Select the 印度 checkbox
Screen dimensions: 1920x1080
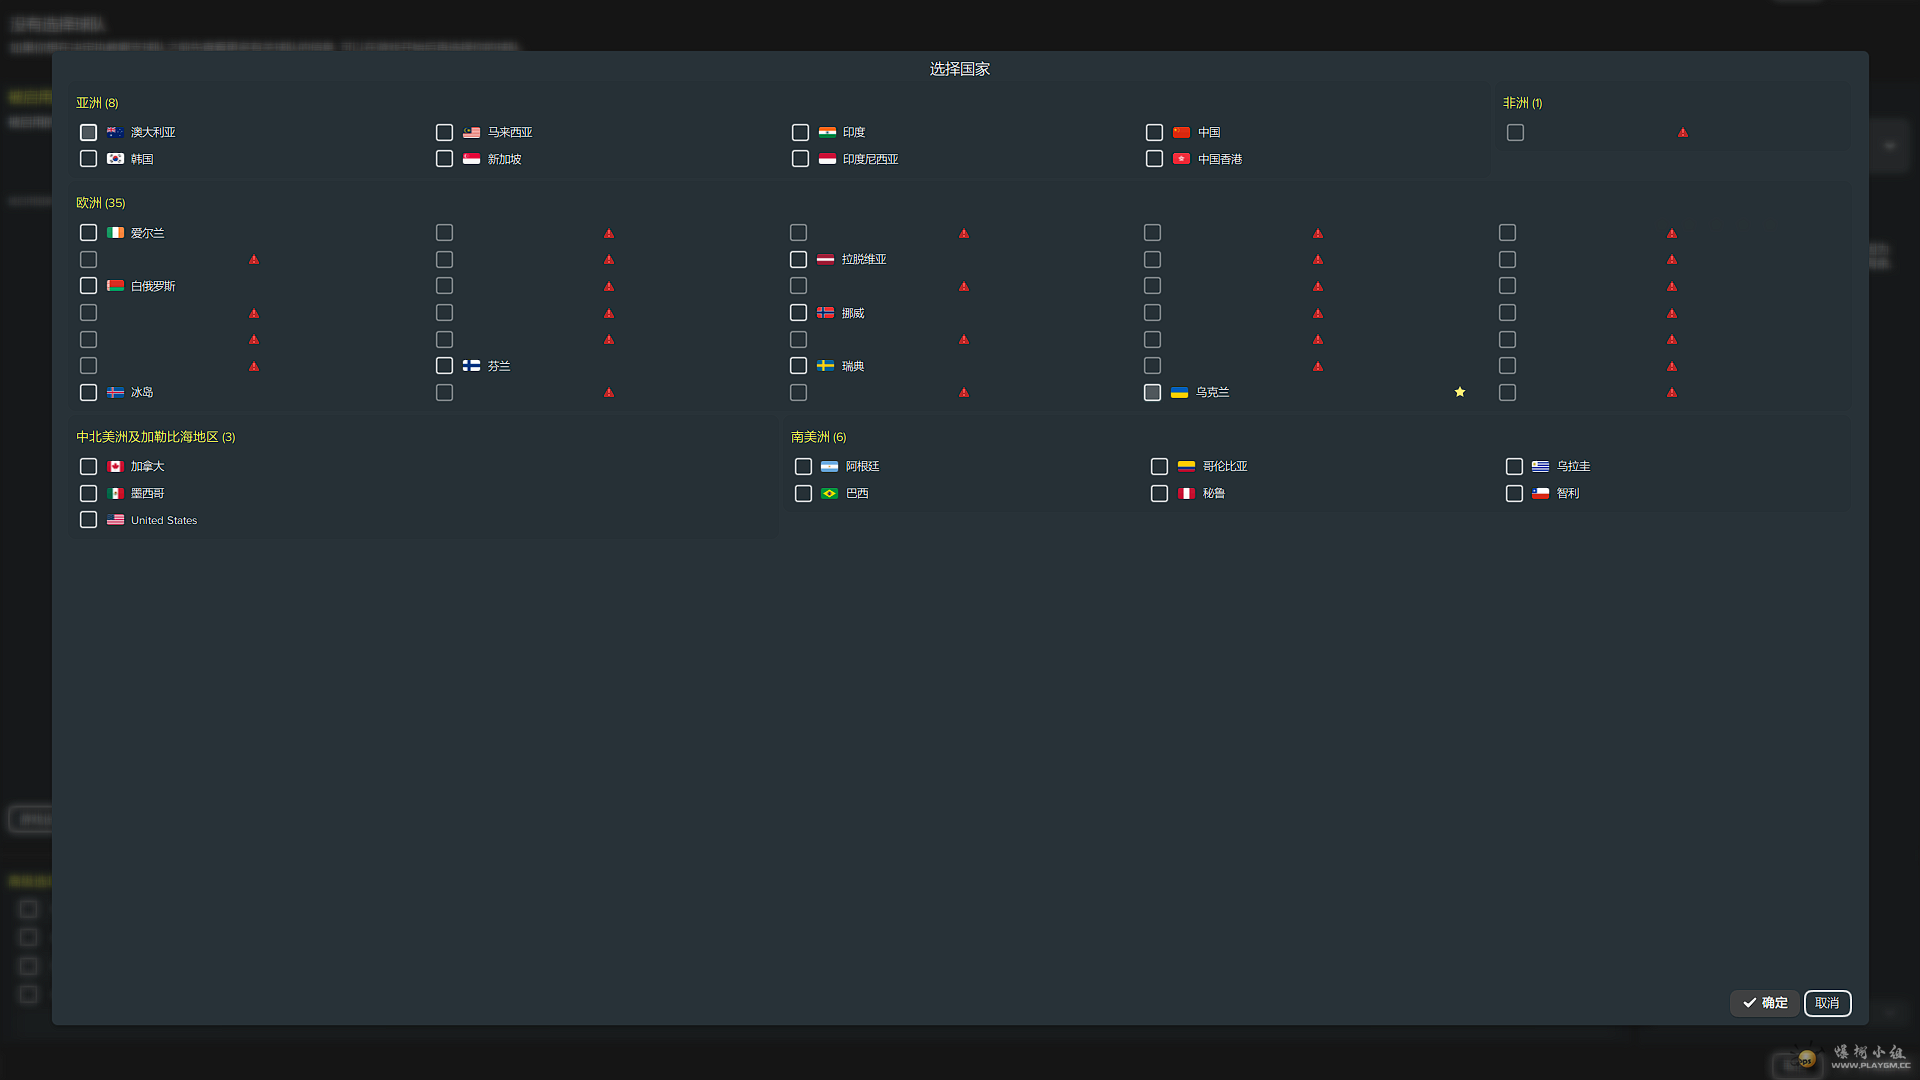point(800,132)
